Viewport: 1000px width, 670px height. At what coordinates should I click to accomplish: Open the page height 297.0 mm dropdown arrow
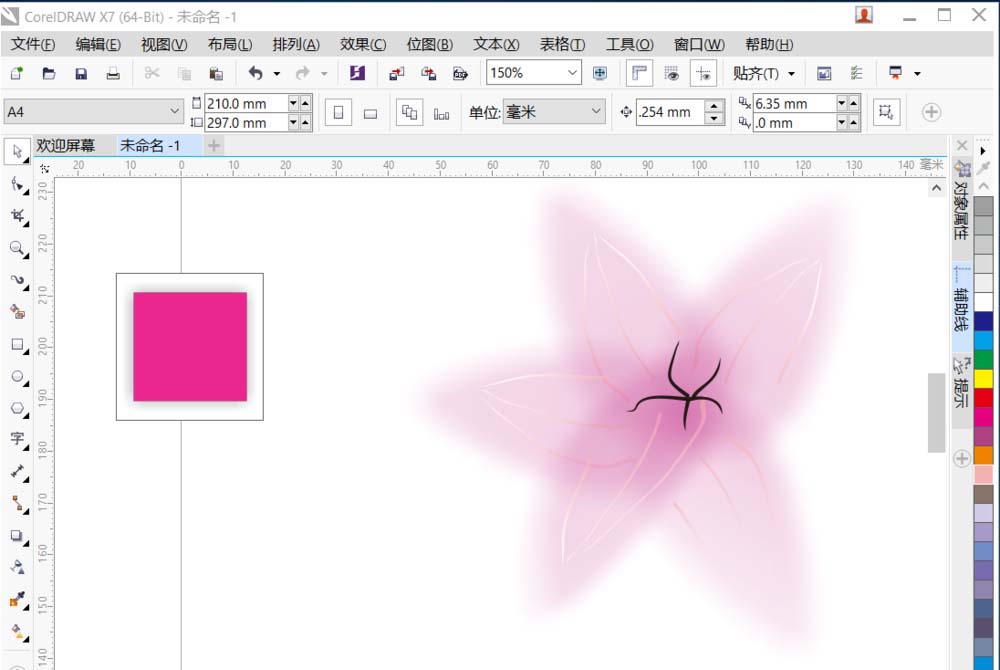point(293,122)
